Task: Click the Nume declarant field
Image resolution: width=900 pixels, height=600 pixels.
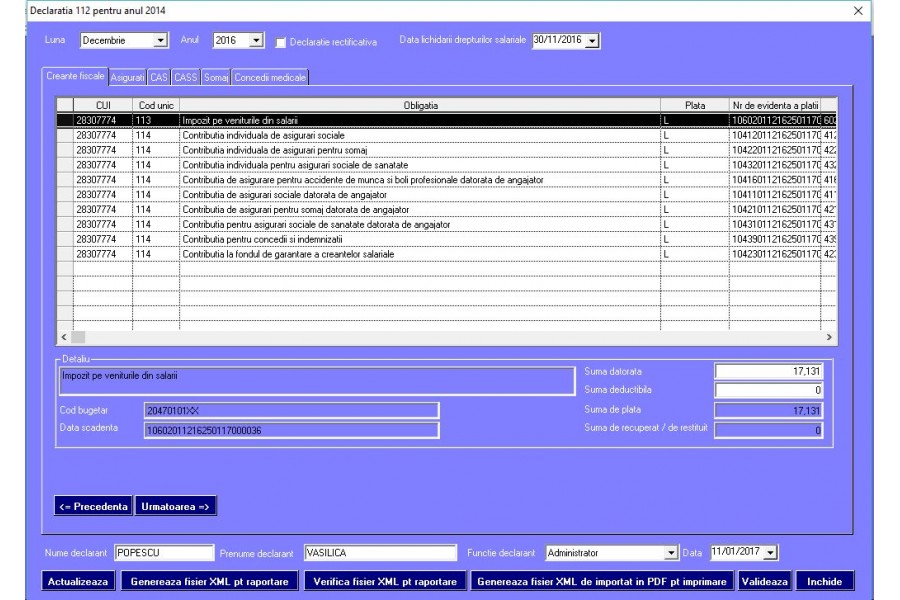Action: [164, 552]
